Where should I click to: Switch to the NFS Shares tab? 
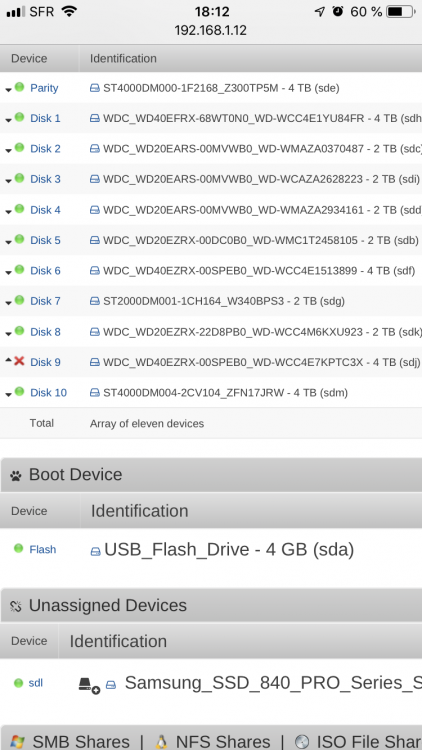click(212, 742)
